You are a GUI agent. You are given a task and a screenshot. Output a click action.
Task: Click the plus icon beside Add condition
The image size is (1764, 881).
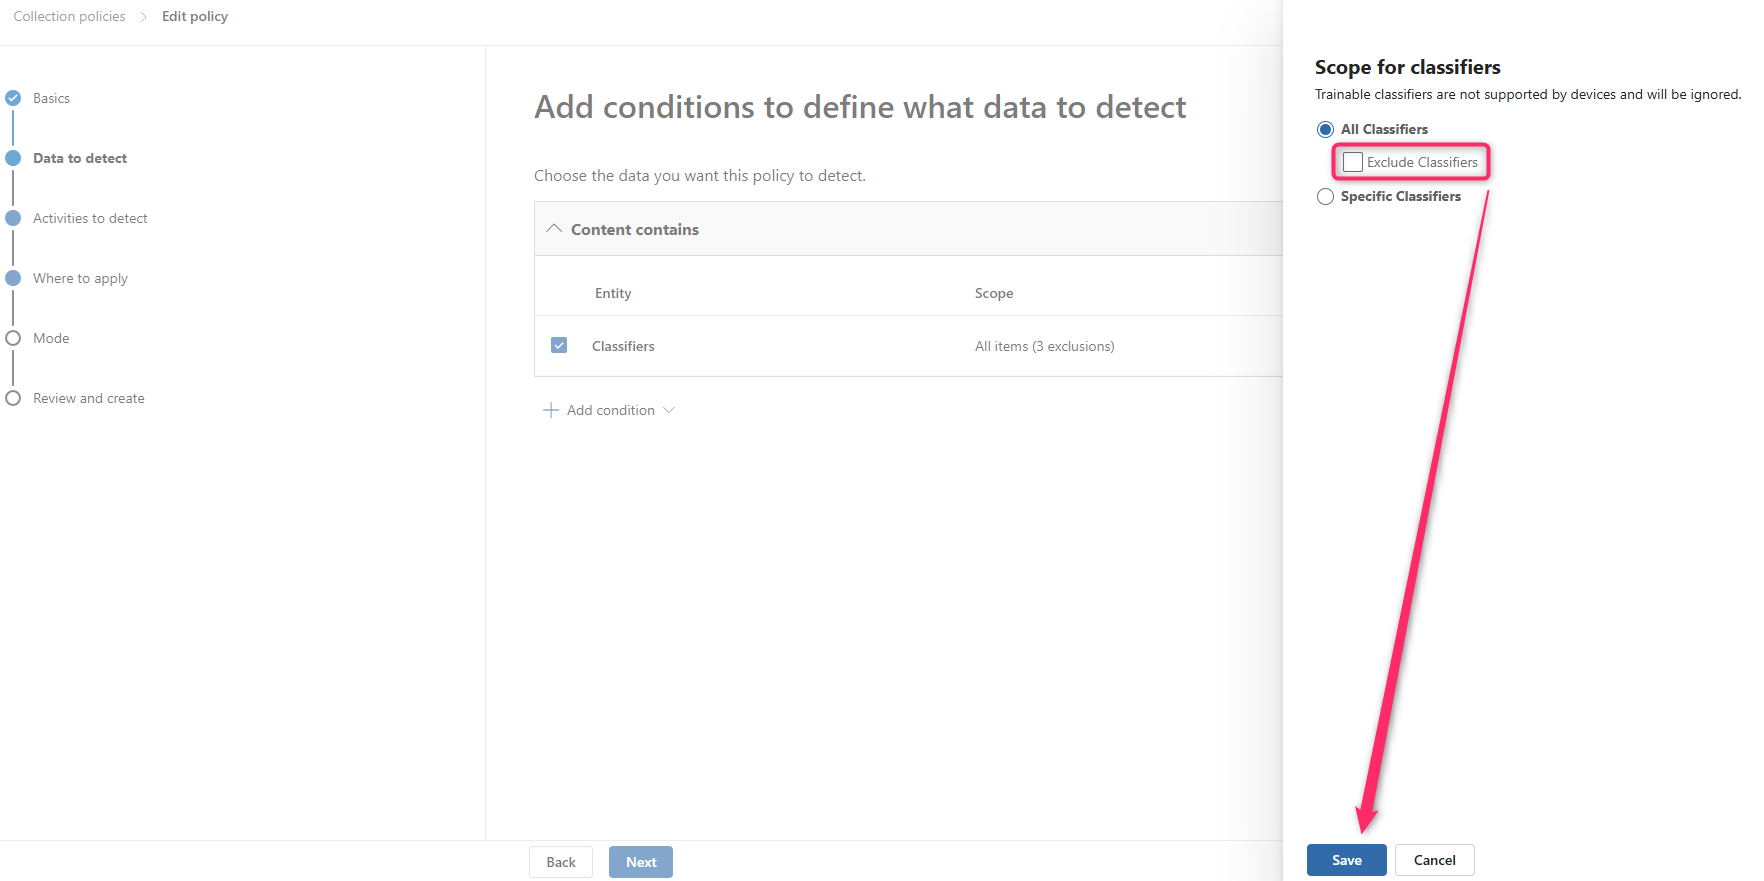pos(550,410)
